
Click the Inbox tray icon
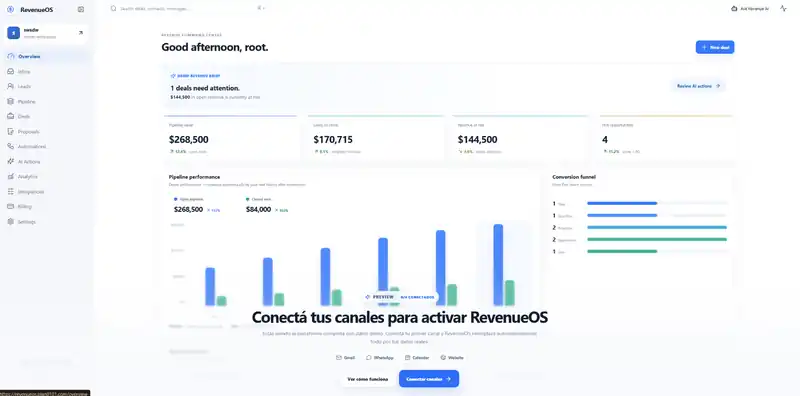[11, 71]
